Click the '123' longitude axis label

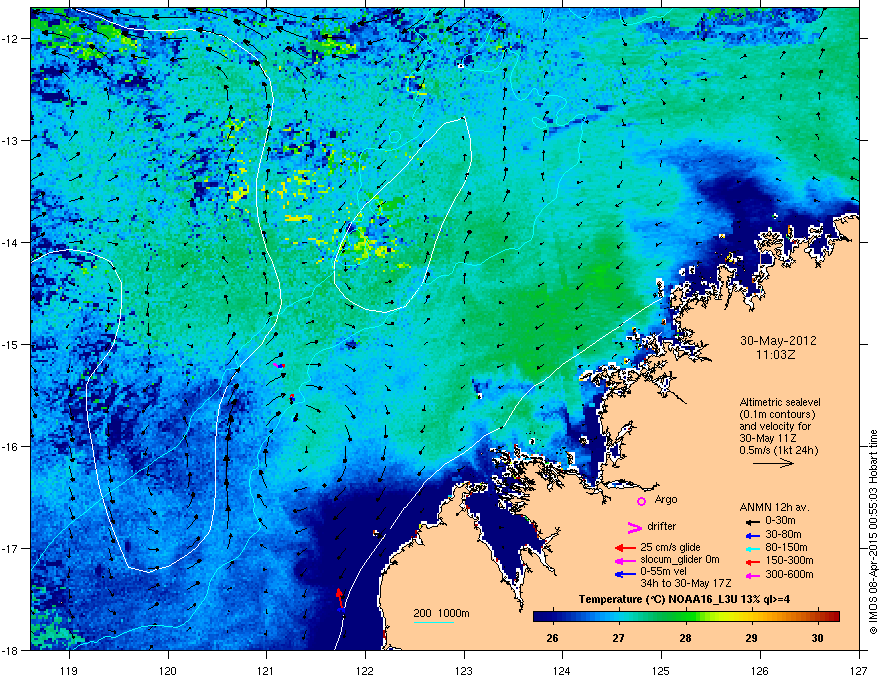(x=464, y=671)
